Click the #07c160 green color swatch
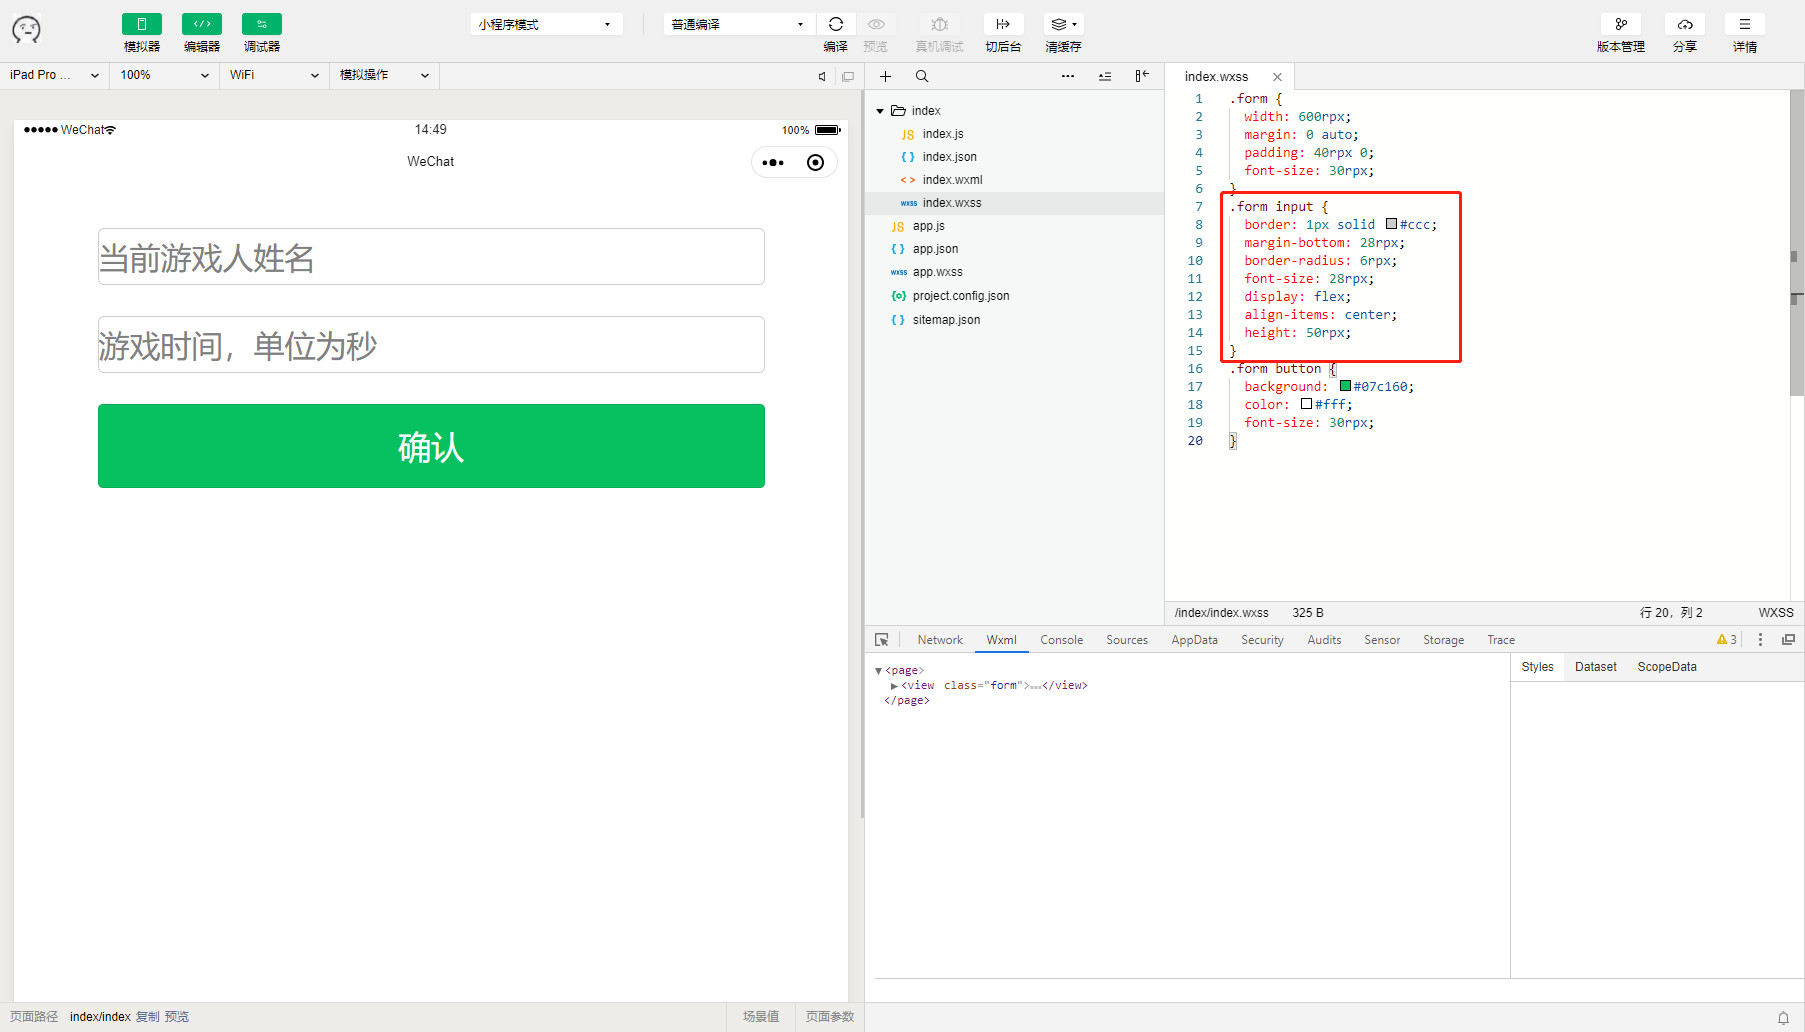 point(1345,387)
